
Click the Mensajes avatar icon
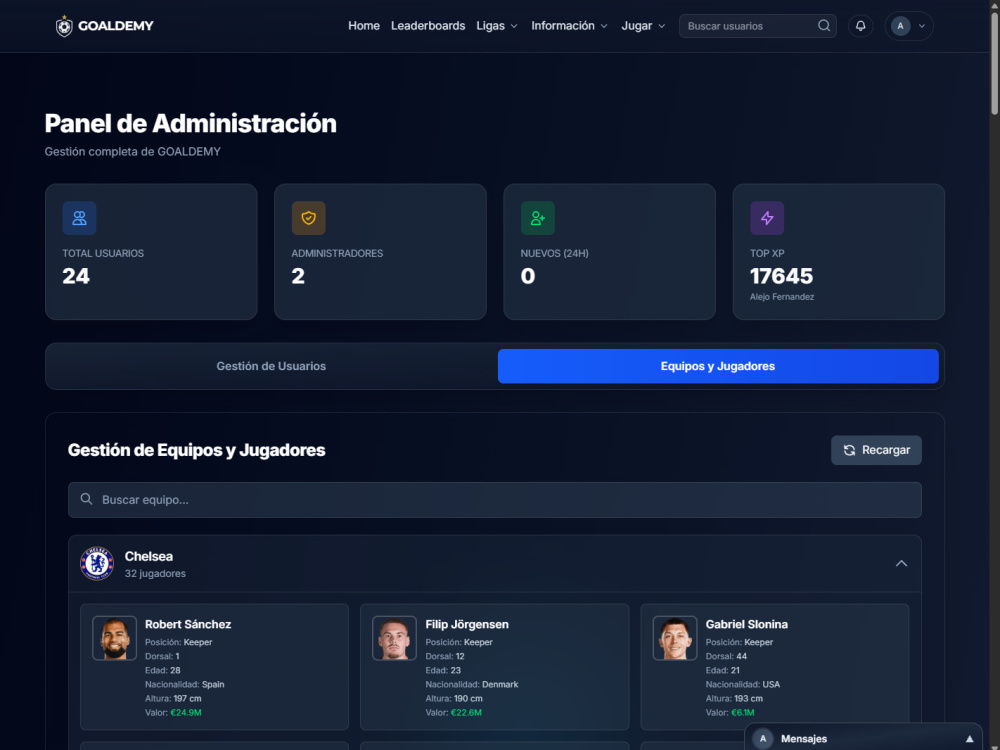pyautogui.click(x=762, y=739)
